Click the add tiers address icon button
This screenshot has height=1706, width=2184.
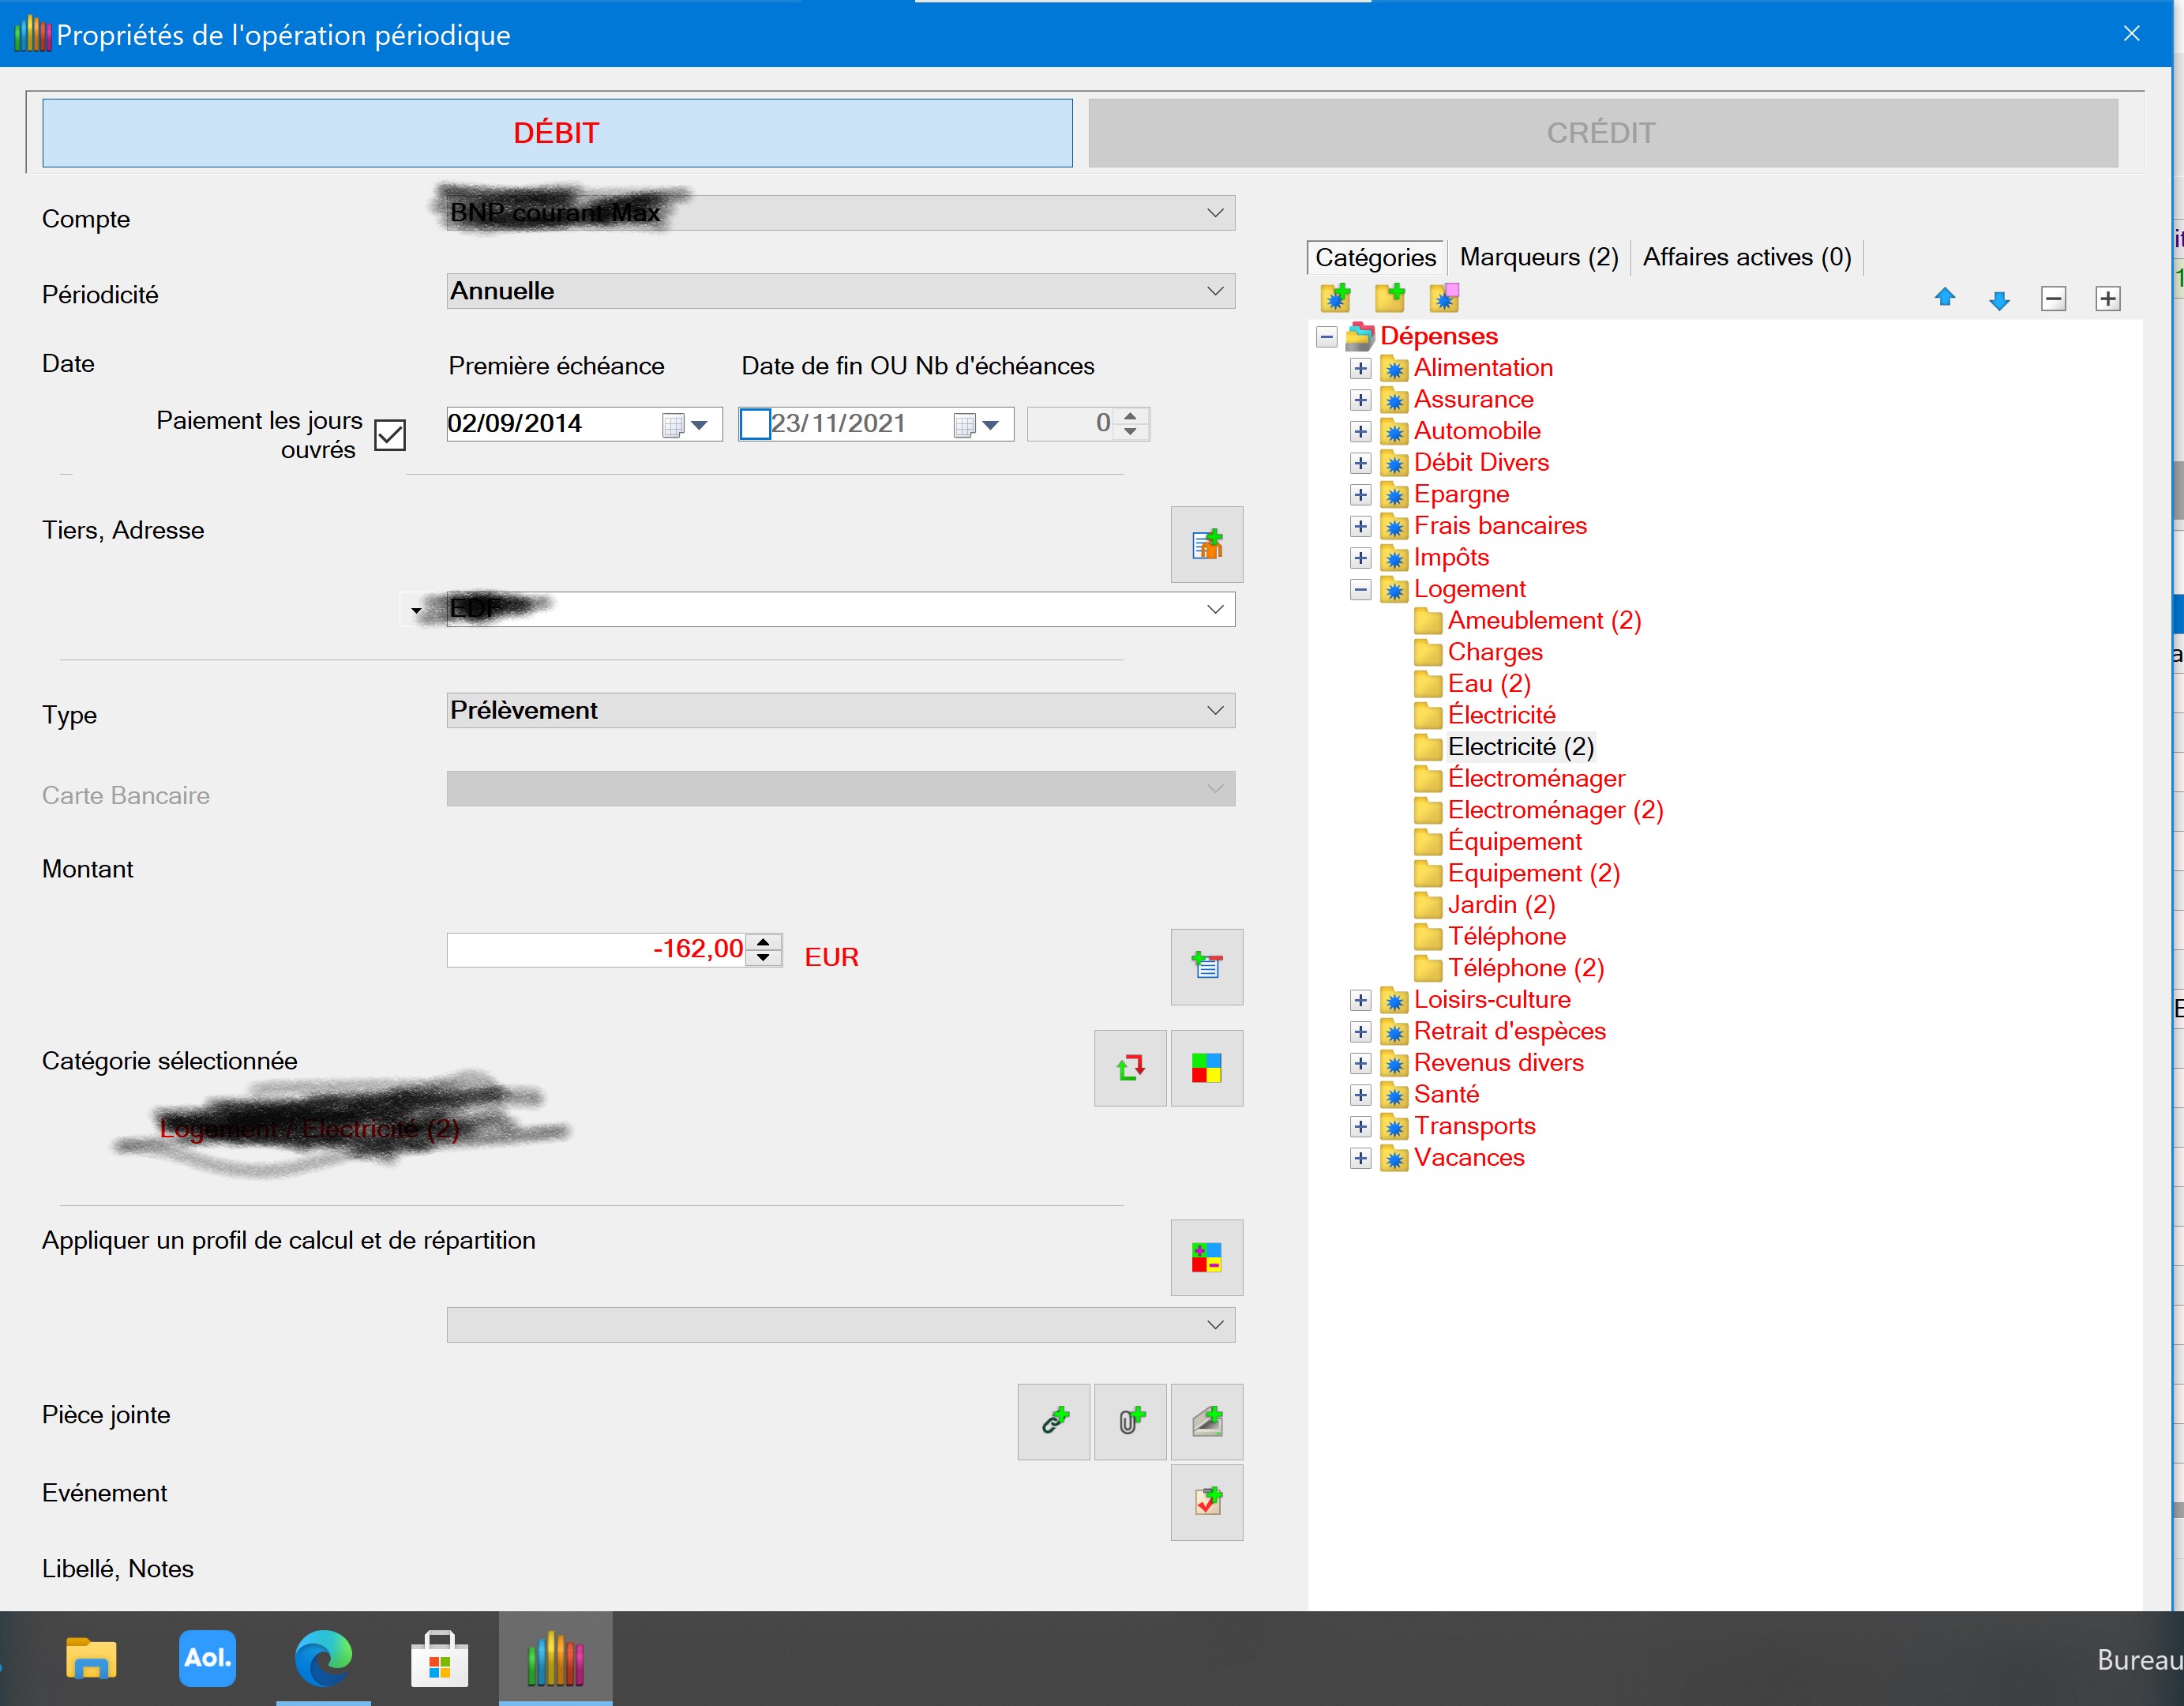[x=1206, y=544]
